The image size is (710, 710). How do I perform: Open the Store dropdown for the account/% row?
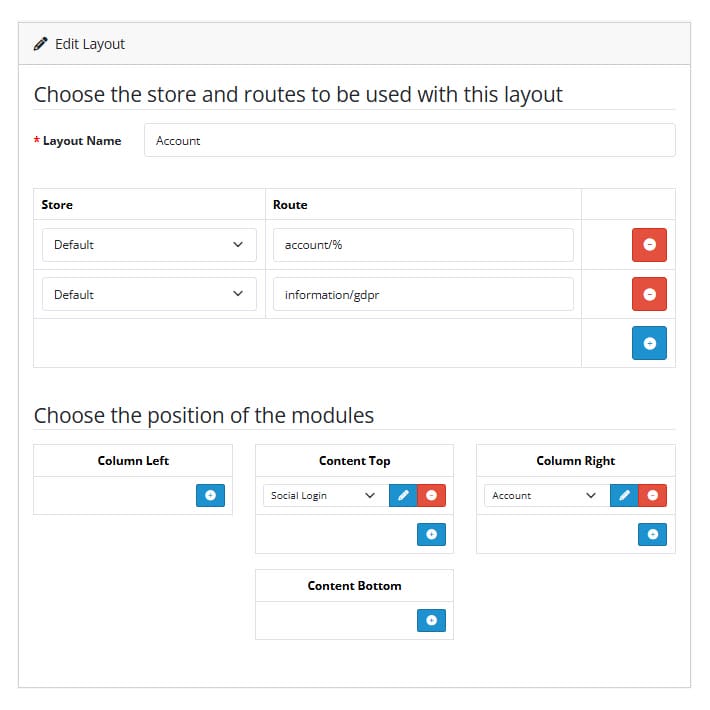(149, 245)
